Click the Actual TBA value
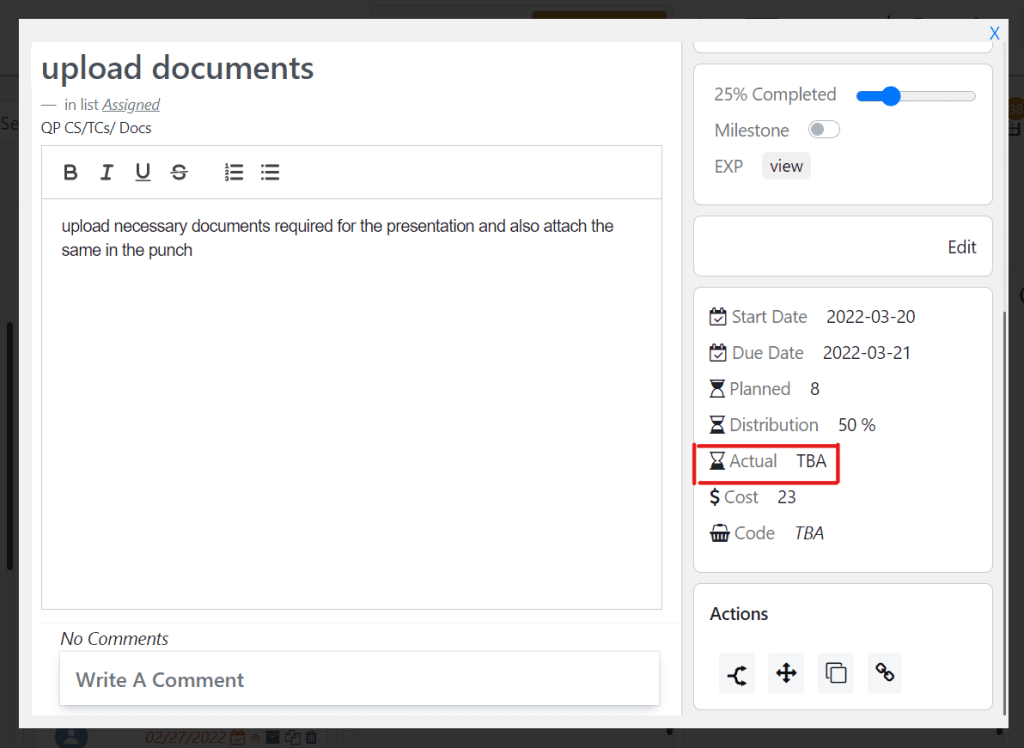The image size is (1024, 748). pos(811,461)
